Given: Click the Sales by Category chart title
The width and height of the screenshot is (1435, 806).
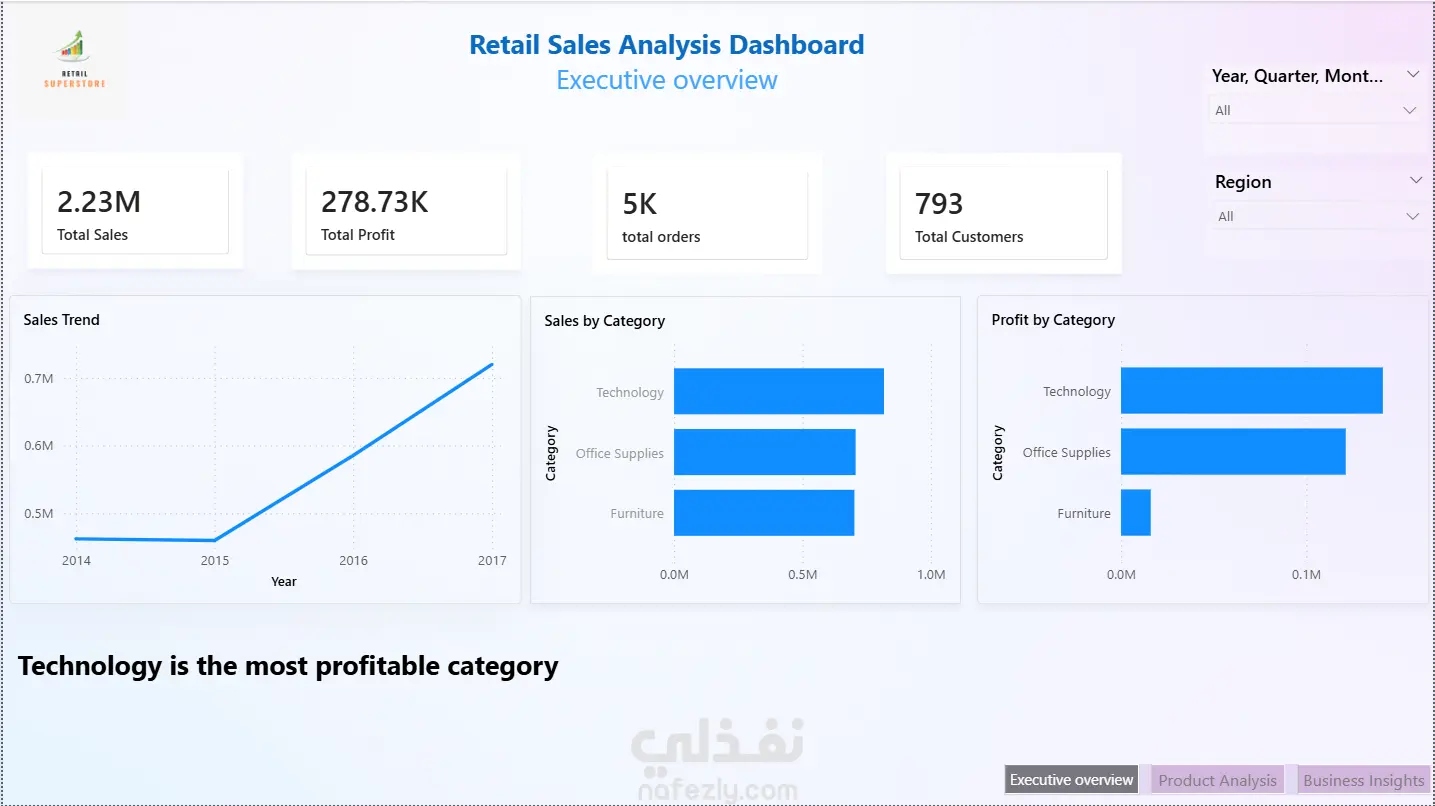Looking at the screenshot, I should point(605,321).
